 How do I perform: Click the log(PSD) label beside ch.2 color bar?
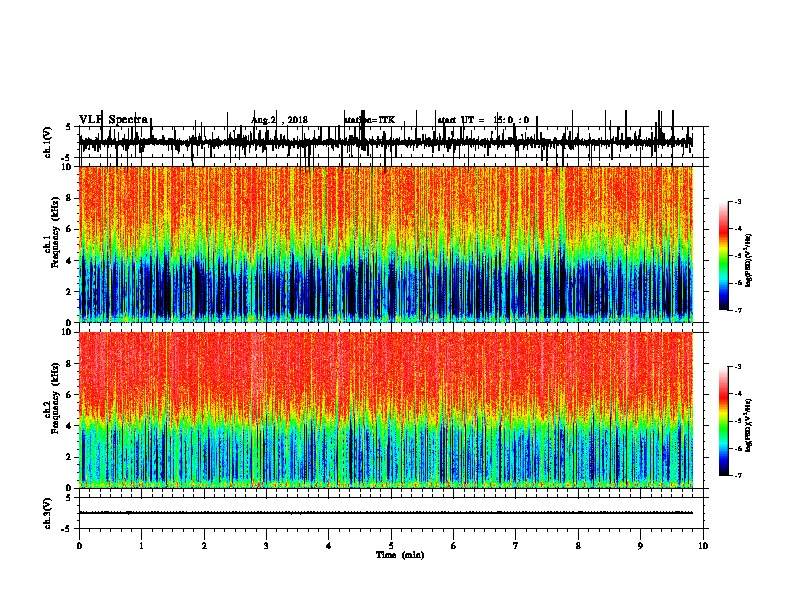749,425
